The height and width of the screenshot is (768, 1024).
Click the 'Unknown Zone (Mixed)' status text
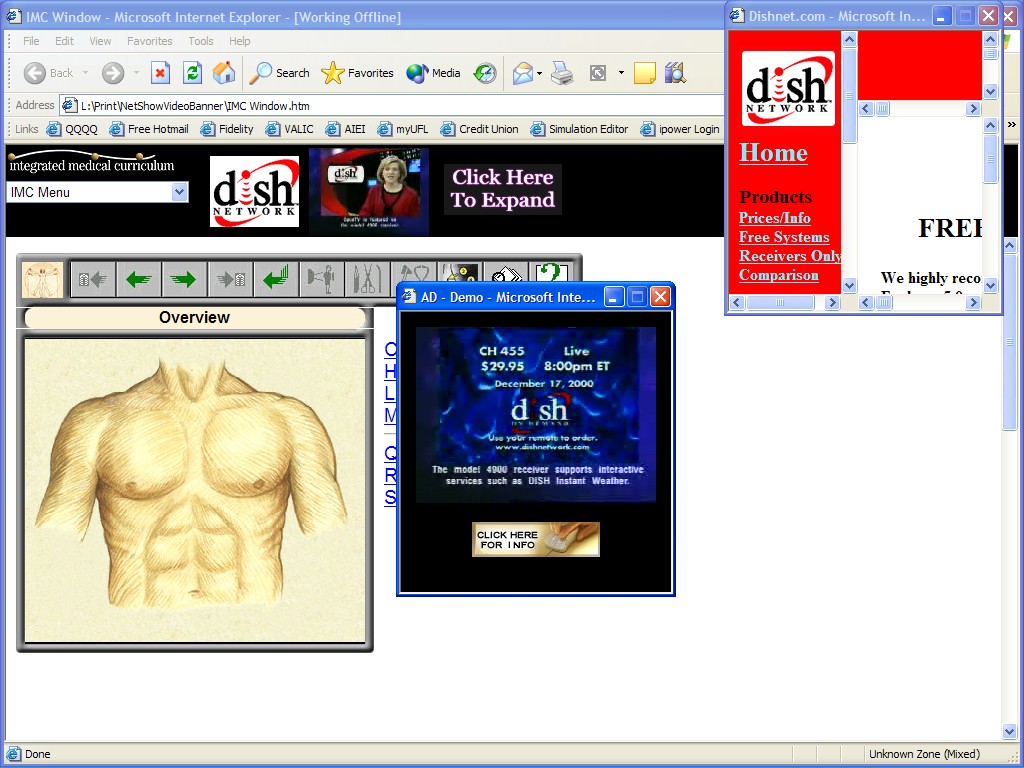(924, 754)
